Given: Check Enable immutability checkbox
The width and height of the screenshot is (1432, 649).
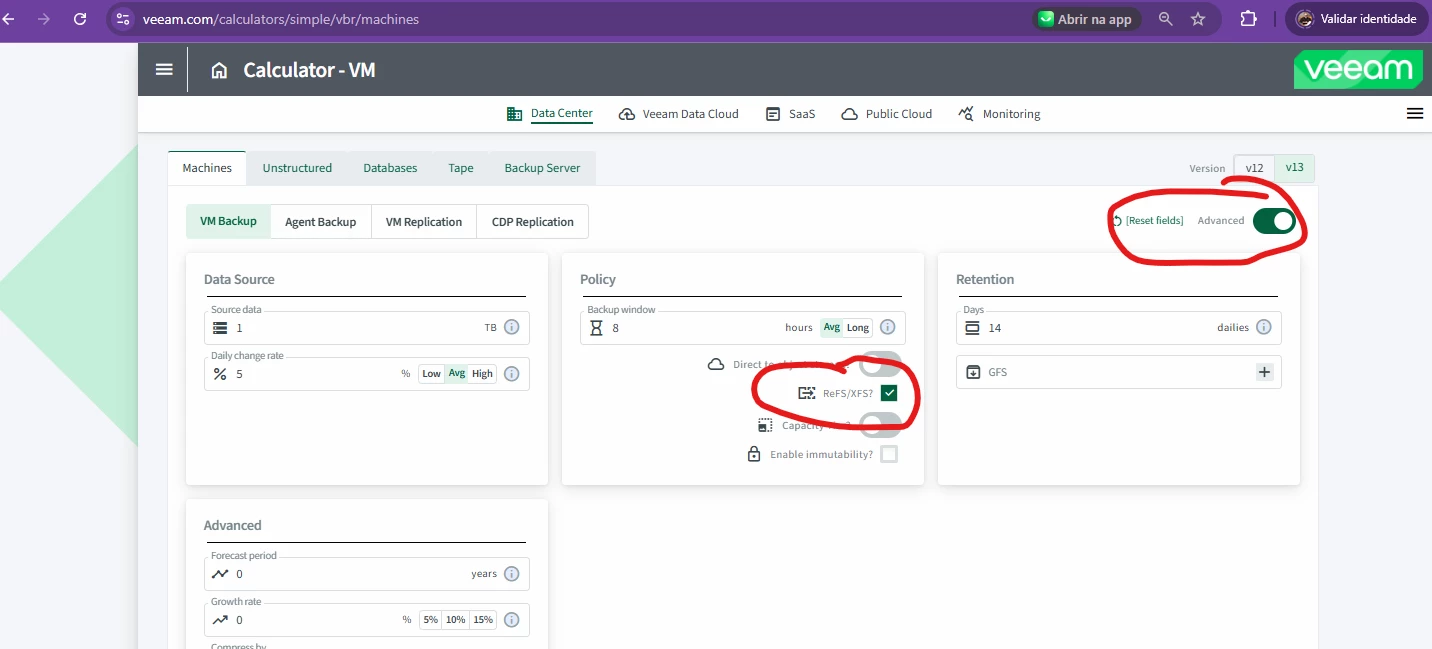Looking at the screenshot, I should click(889, 455).
